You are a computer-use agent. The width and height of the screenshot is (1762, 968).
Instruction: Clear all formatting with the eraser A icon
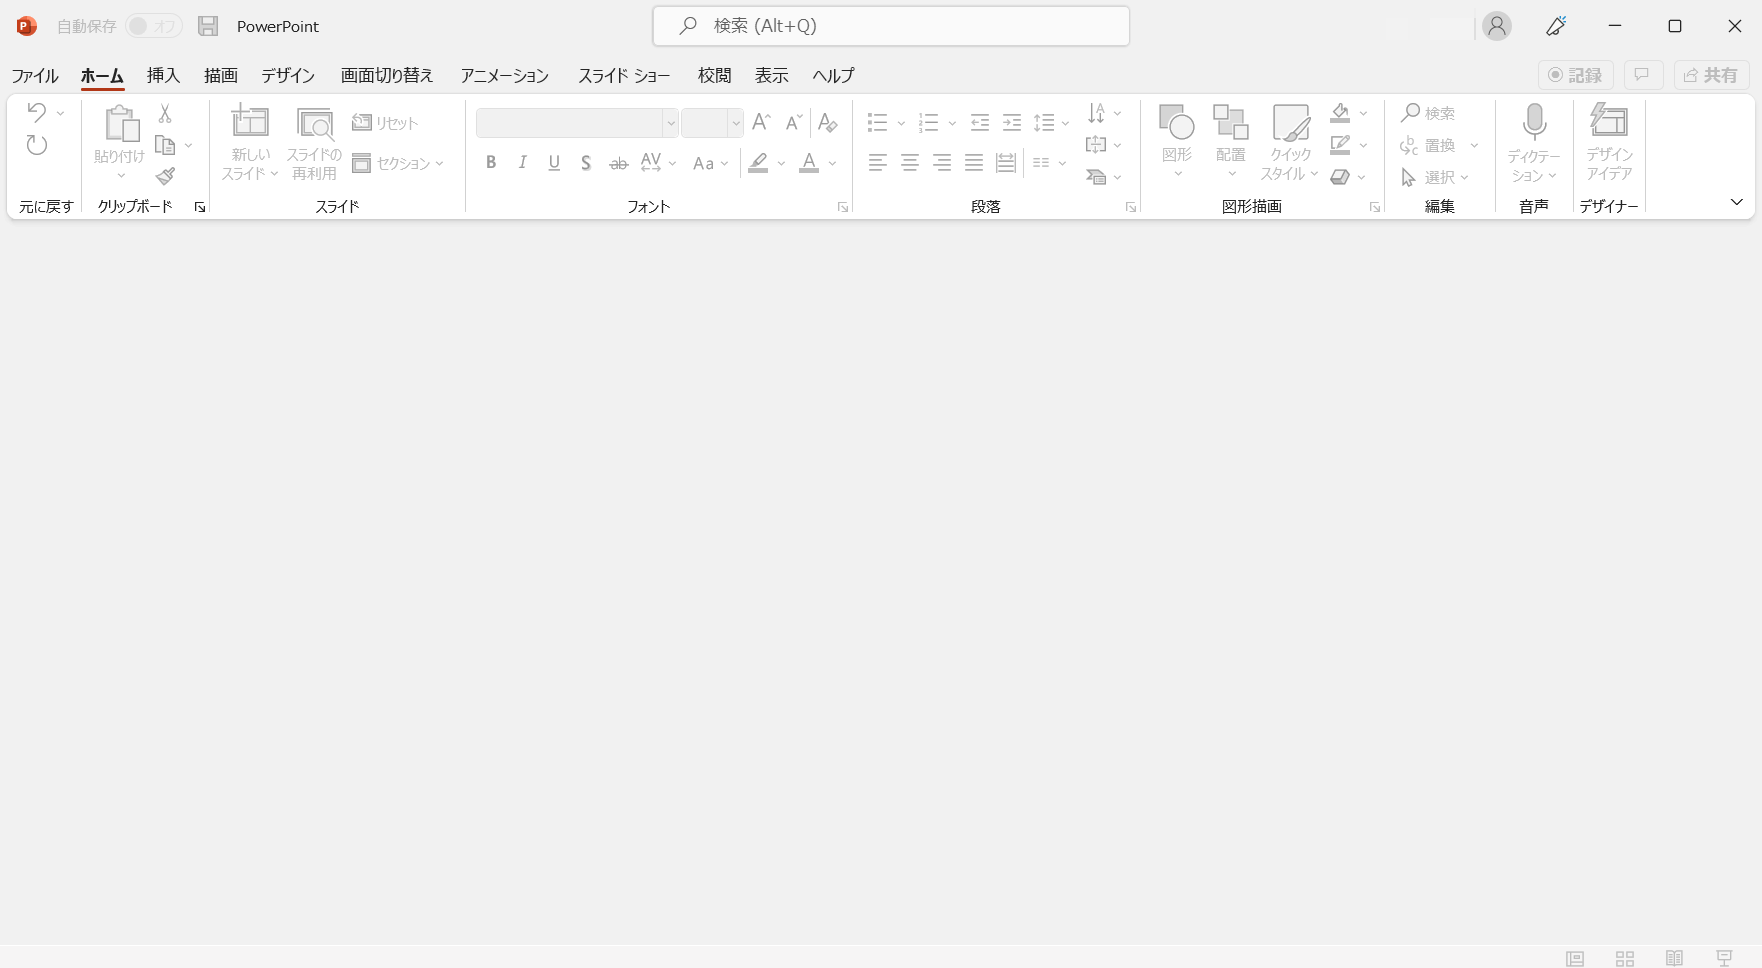(x=827, y=122)
